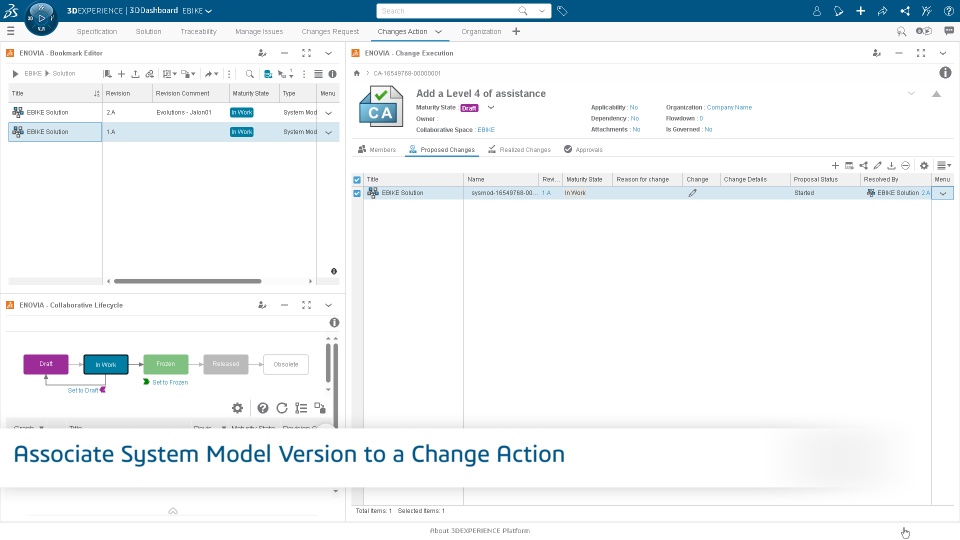Expand the Changes Action tab chevron
960x540 pixels.
point(438,31)
